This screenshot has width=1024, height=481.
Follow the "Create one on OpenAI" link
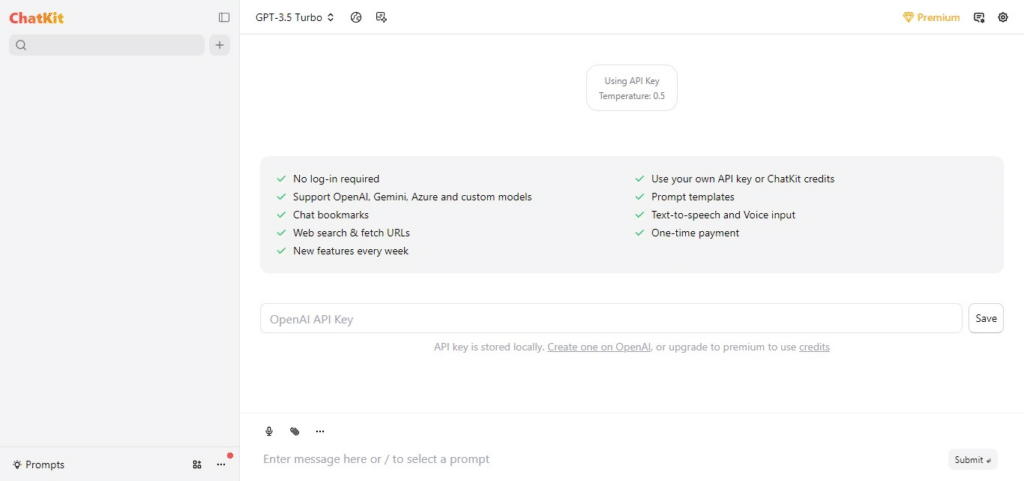tap(599, 347)
